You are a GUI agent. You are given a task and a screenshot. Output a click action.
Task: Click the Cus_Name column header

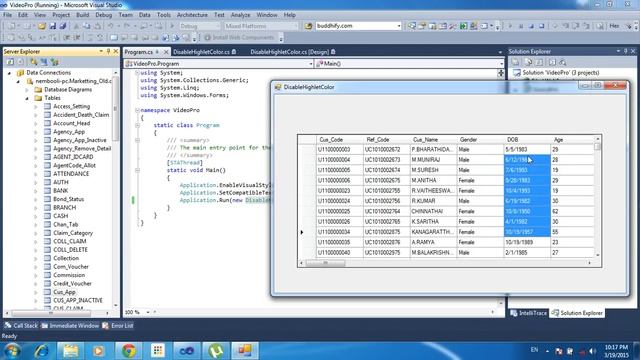[x=433, y=140]
